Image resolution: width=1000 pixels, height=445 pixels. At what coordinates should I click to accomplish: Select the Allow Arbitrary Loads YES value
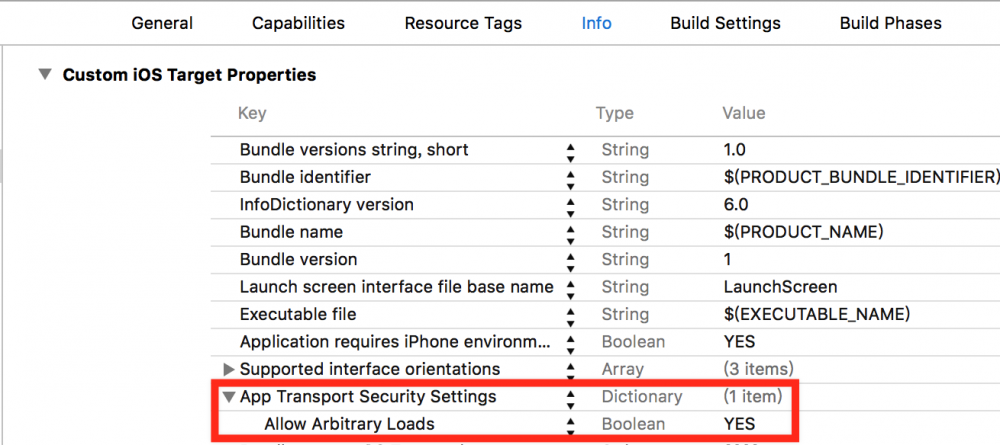[739, 424]
